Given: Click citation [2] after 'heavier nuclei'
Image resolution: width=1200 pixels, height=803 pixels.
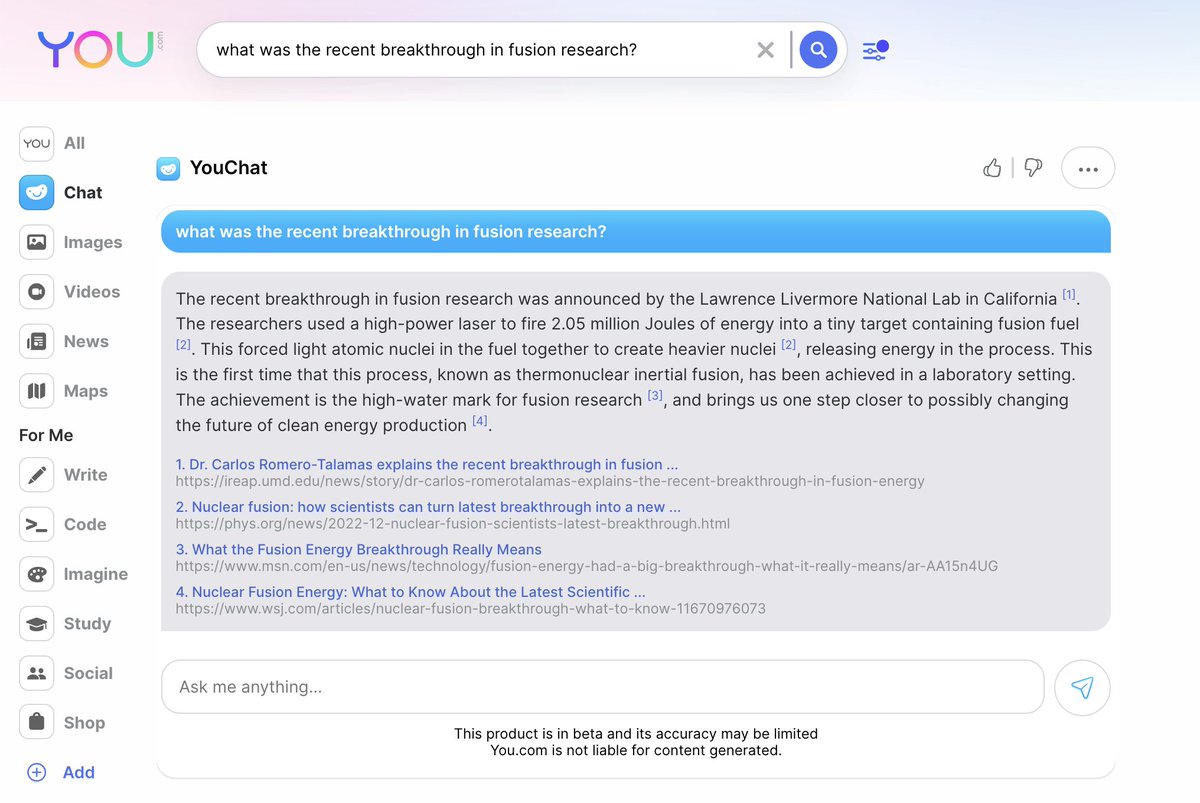Looking at the screenshot, I should pyautogui.click(x=789, y=345).
